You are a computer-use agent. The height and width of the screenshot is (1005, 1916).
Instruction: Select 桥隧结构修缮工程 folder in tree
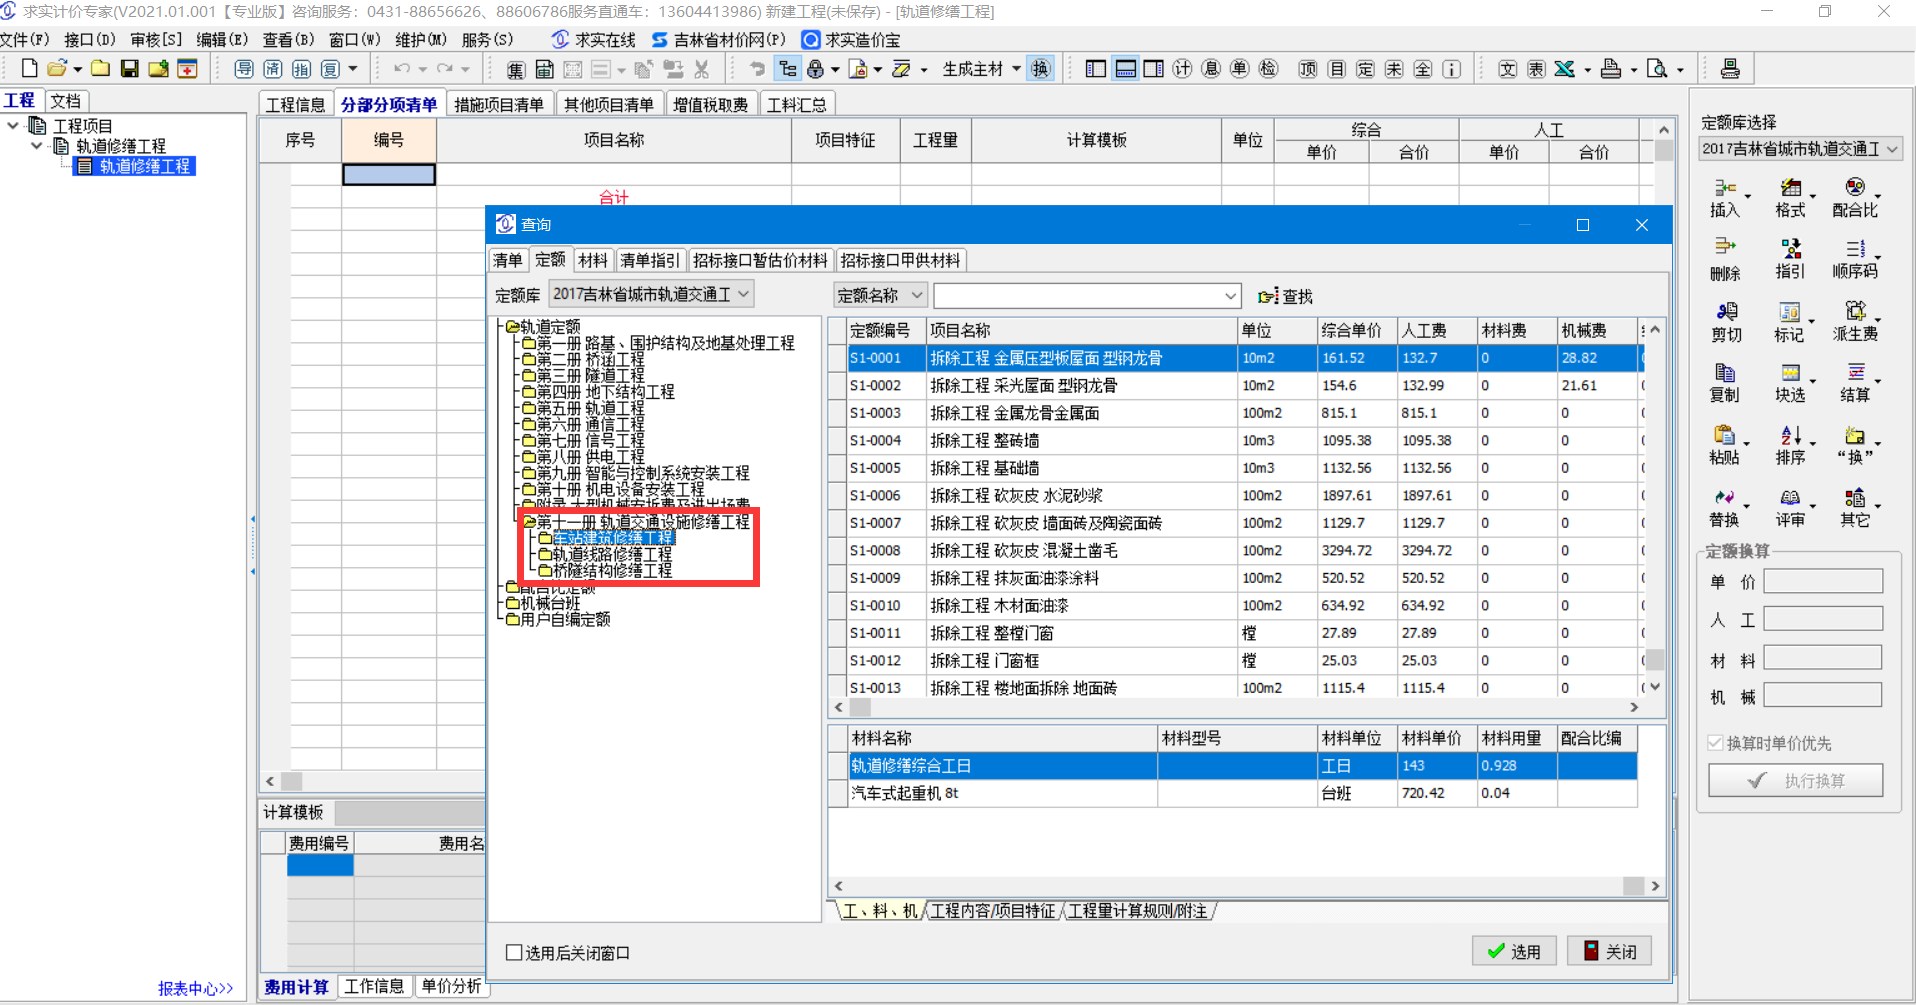pyautogui.click(x=612, y=570)
